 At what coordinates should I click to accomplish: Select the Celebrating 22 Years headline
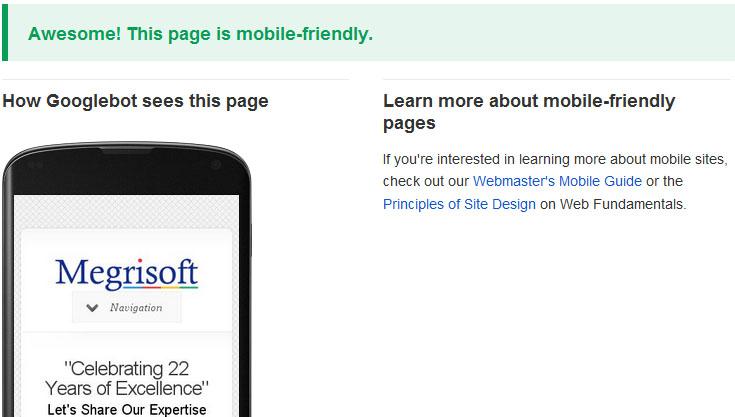(x=127, y=379)
